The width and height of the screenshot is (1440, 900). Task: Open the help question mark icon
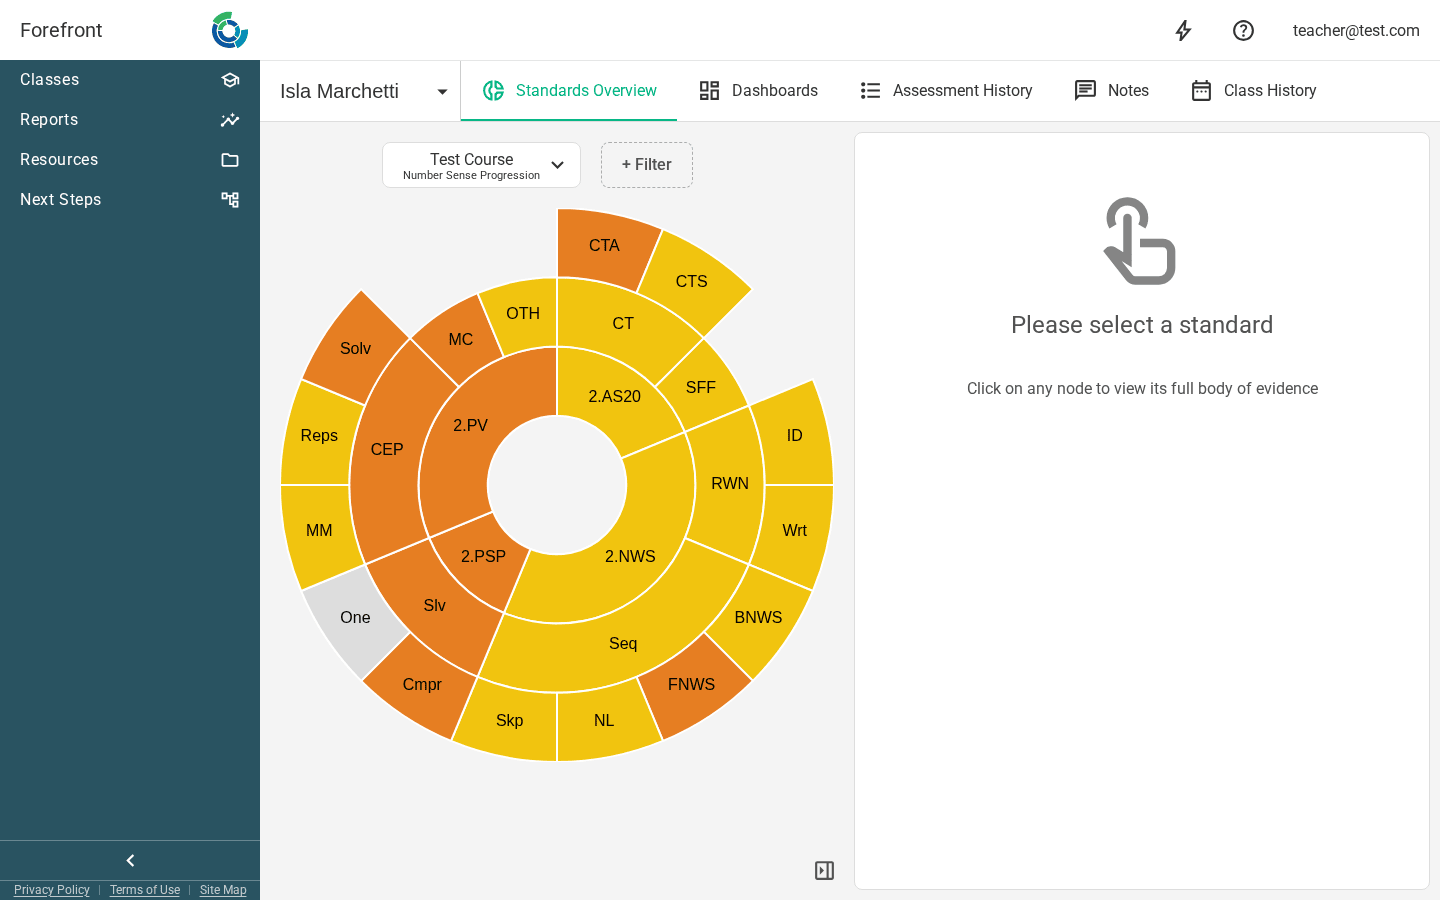click(1243, 30)
